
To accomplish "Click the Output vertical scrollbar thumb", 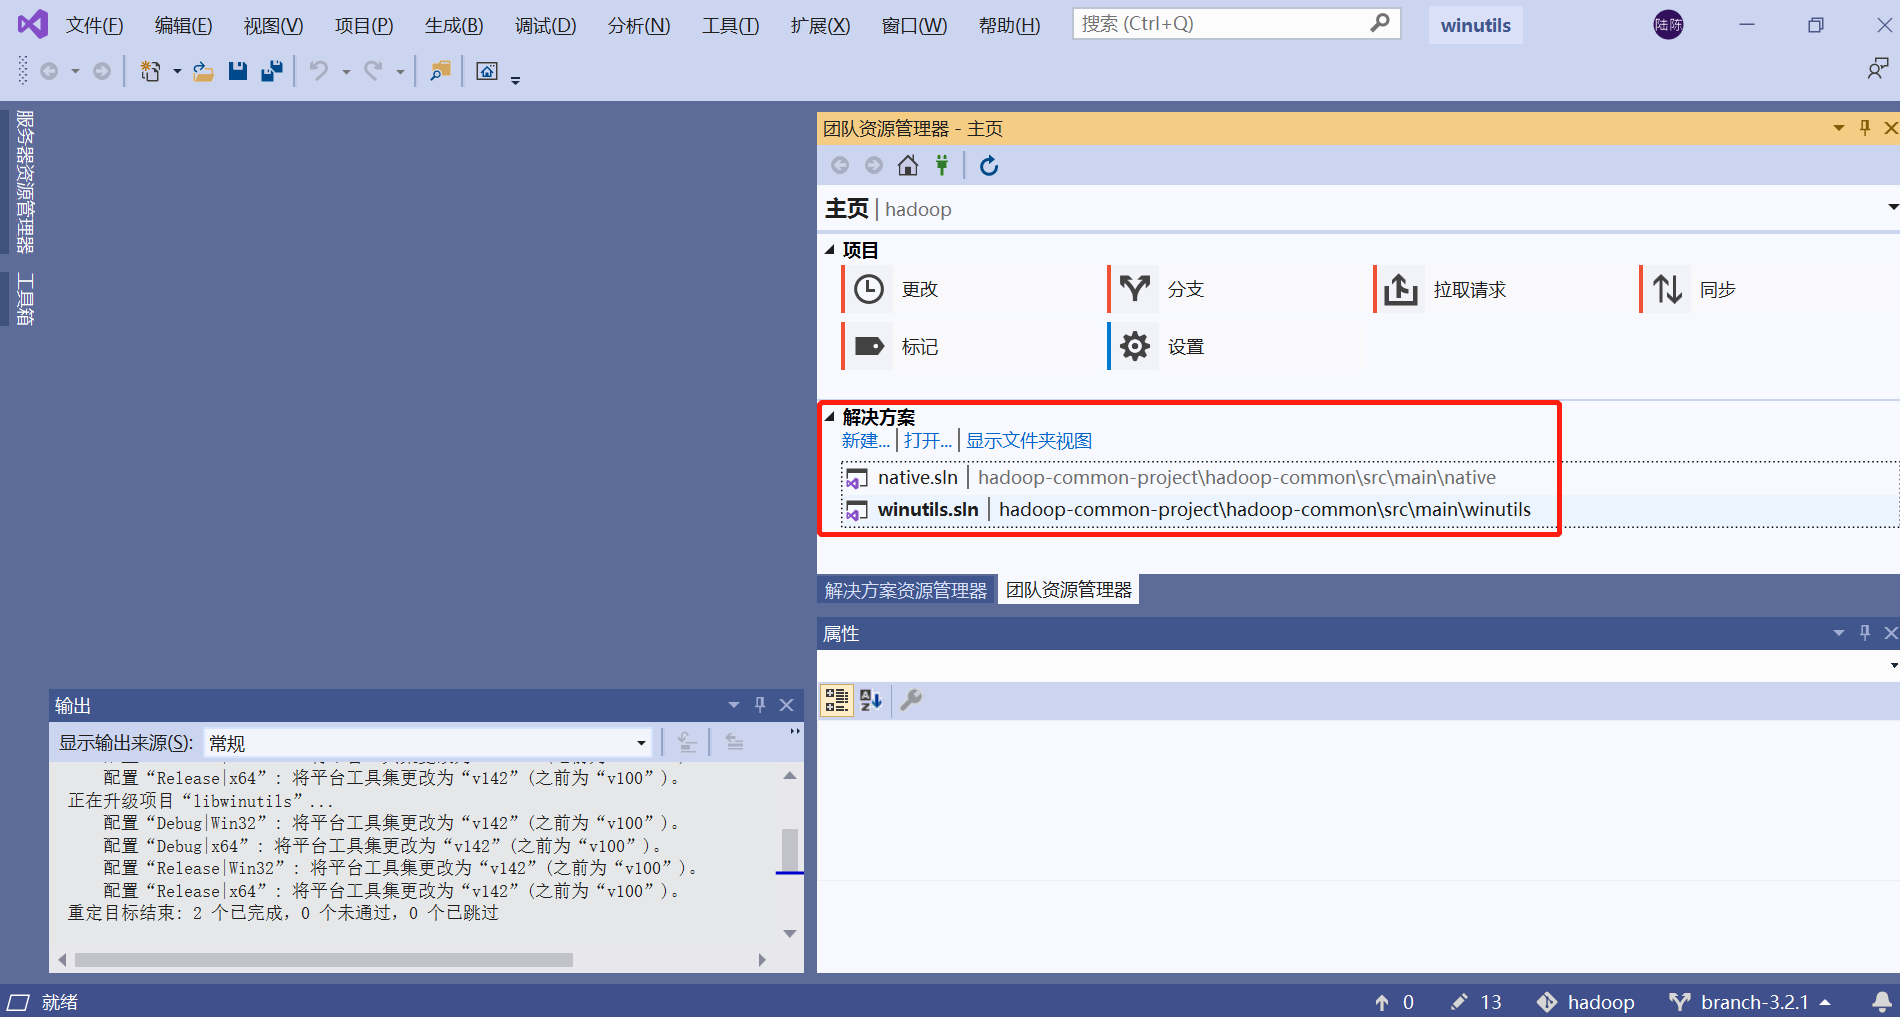I will tap(790, 850).
